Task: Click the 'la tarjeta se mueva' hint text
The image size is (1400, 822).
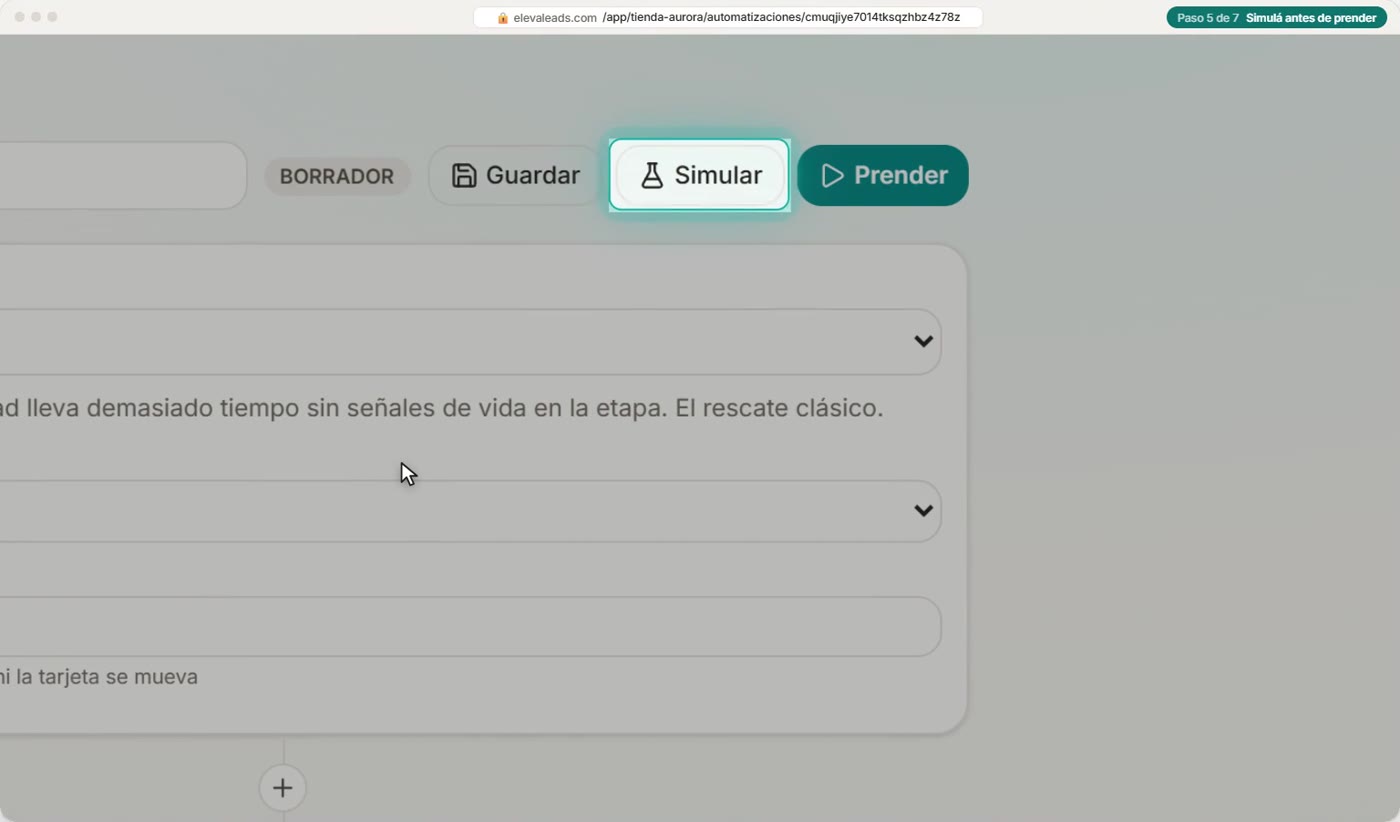Action: tap(107, 677)
